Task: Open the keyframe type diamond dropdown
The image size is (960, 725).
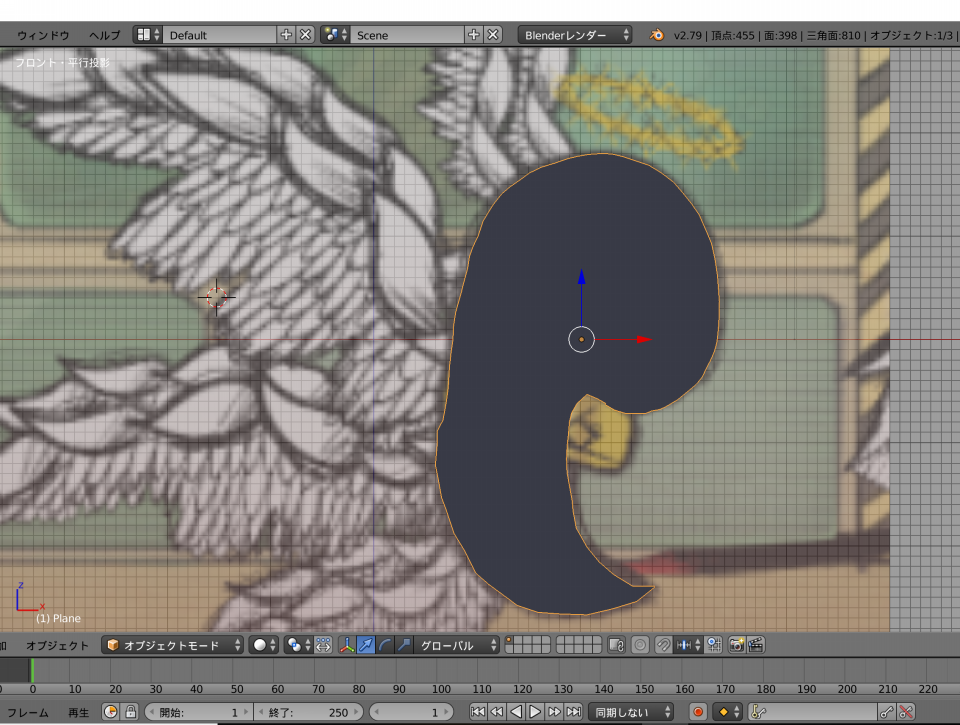Action: [727, 712]
